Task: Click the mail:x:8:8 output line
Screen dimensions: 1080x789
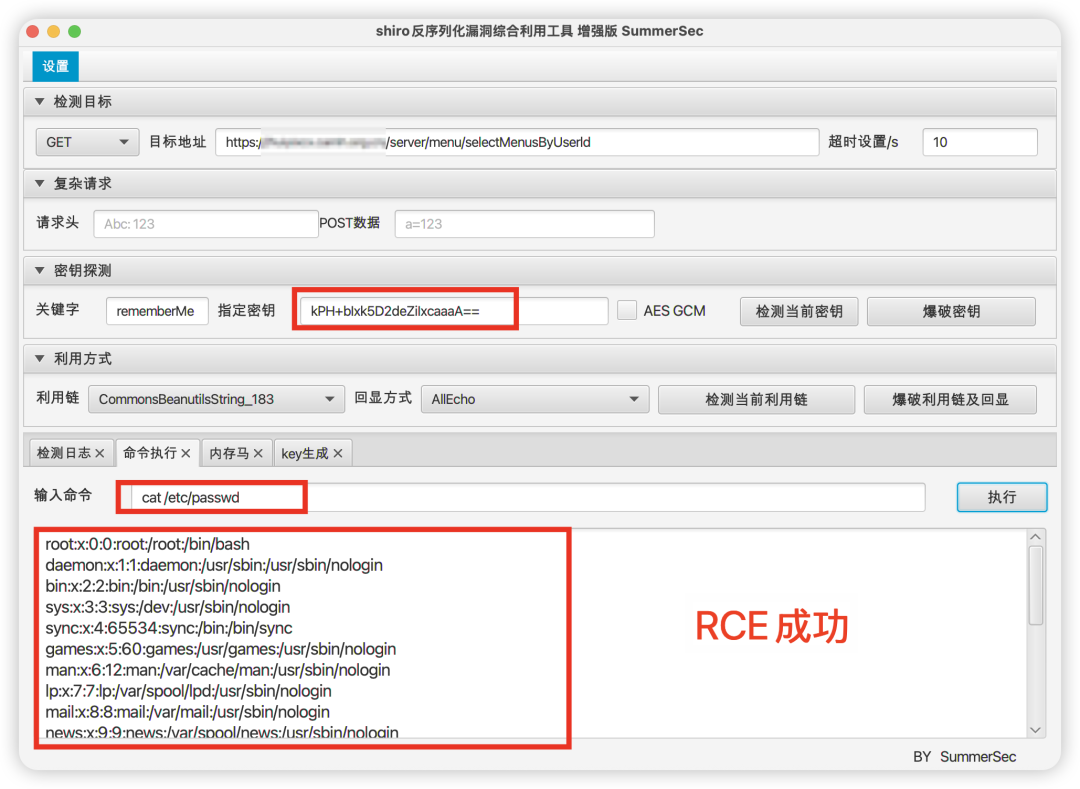Action: [187, 712]
